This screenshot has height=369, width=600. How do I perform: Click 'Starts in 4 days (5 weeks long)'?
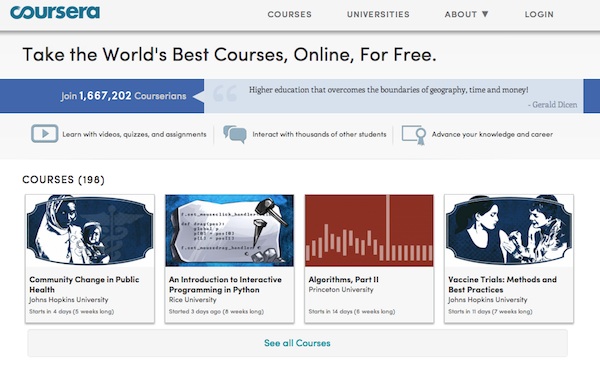coord(72,312)
